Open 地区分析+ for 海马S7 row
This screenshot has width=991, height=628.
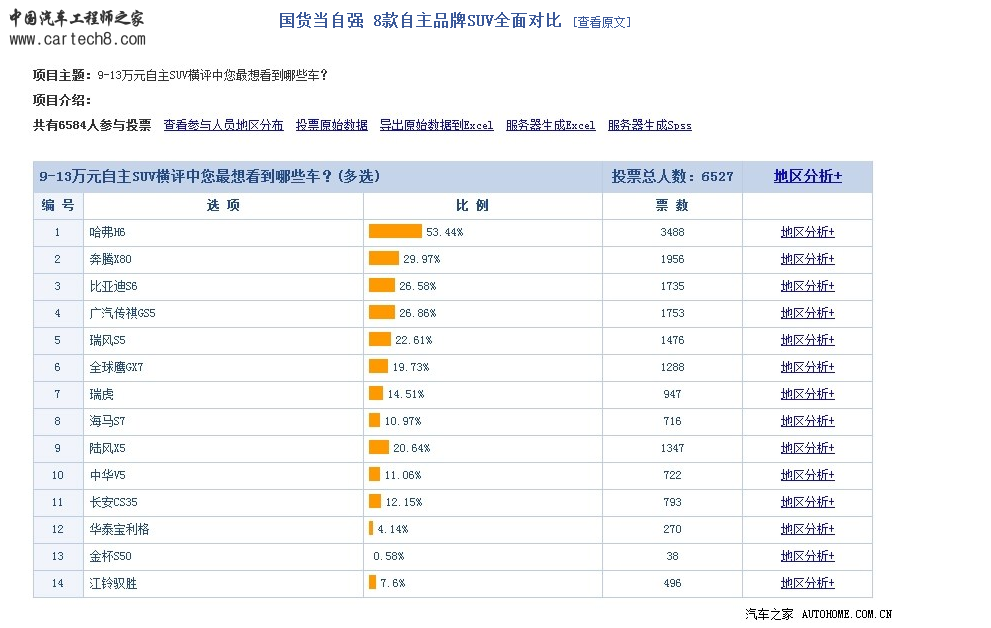(x=808, y=421)
